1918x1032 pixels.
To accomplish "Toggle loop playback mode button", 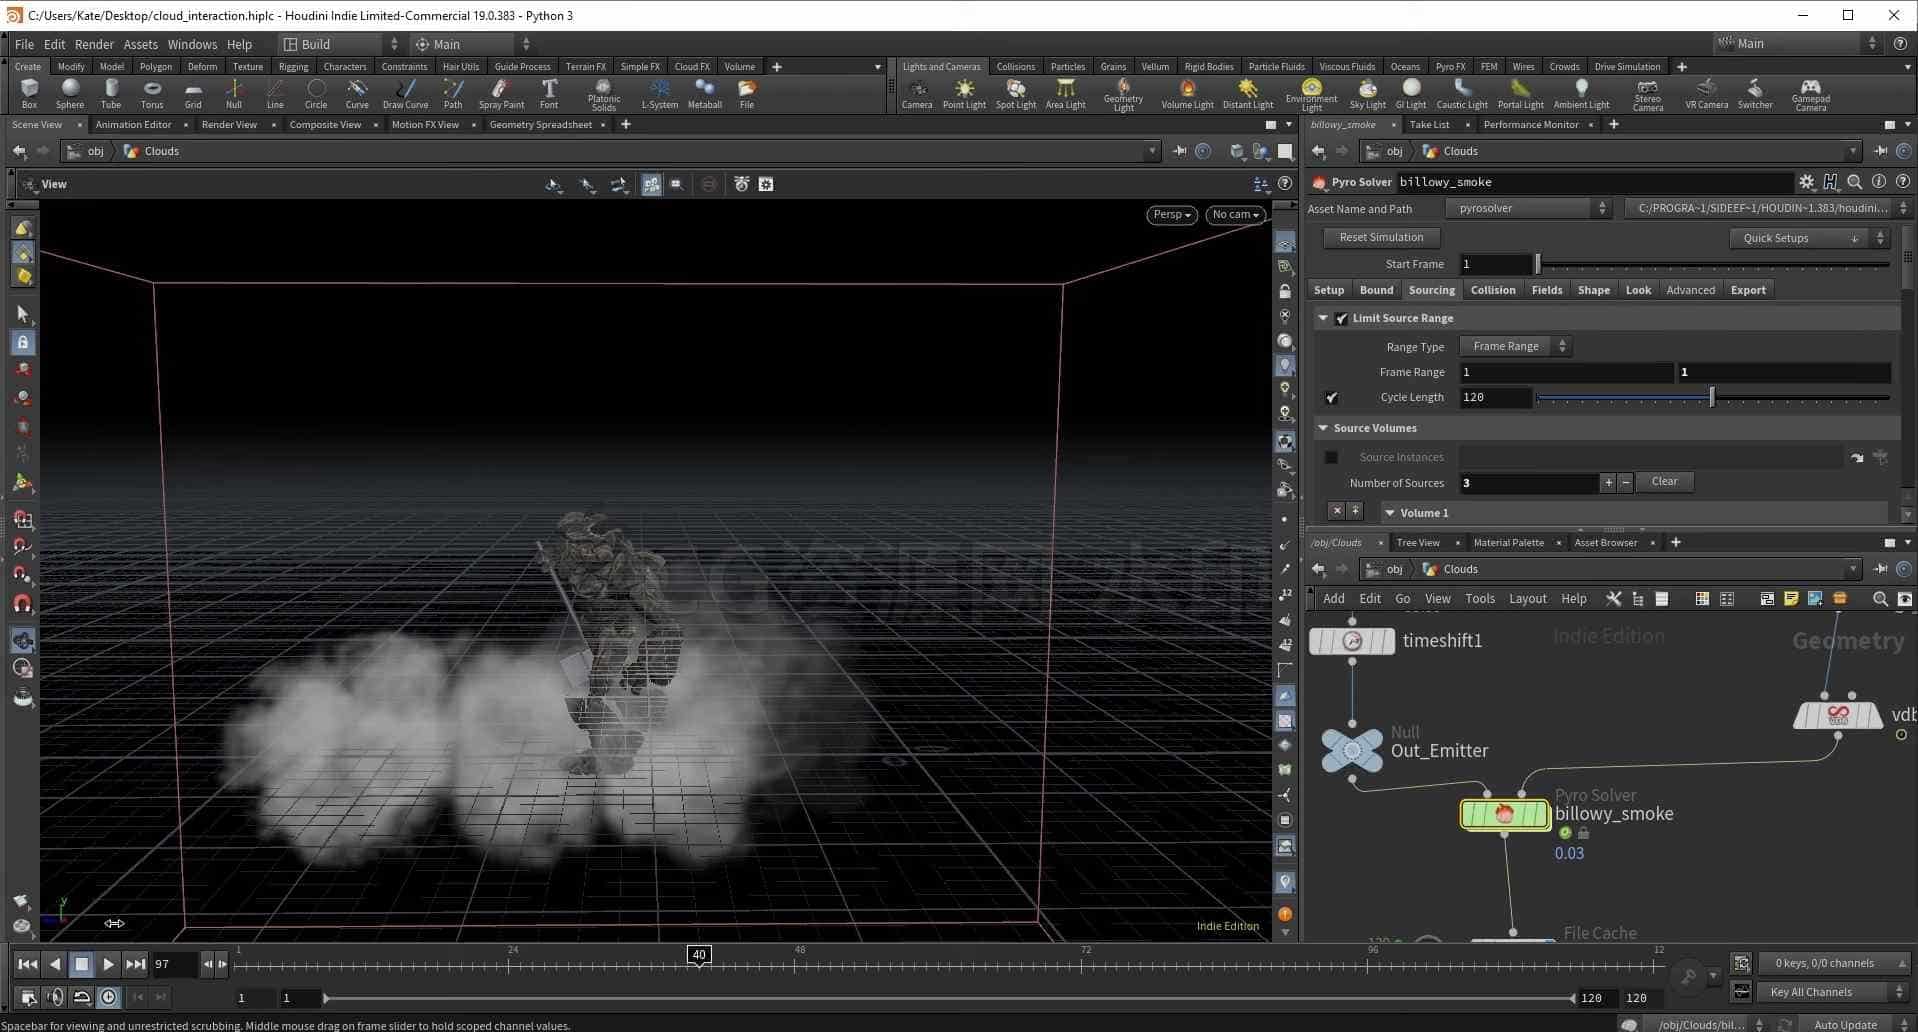I will coord(82,997).
